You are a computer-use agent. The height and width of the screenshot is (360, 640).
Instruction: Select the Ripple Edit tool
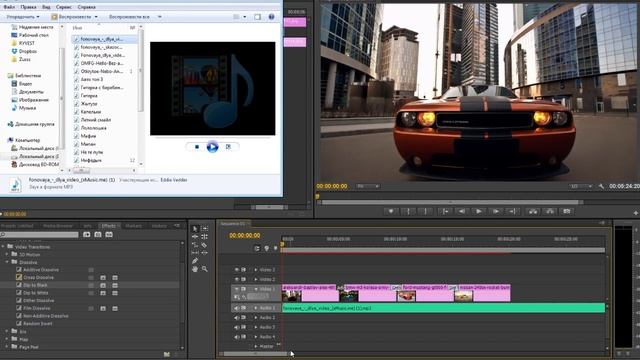pos(195,237)
